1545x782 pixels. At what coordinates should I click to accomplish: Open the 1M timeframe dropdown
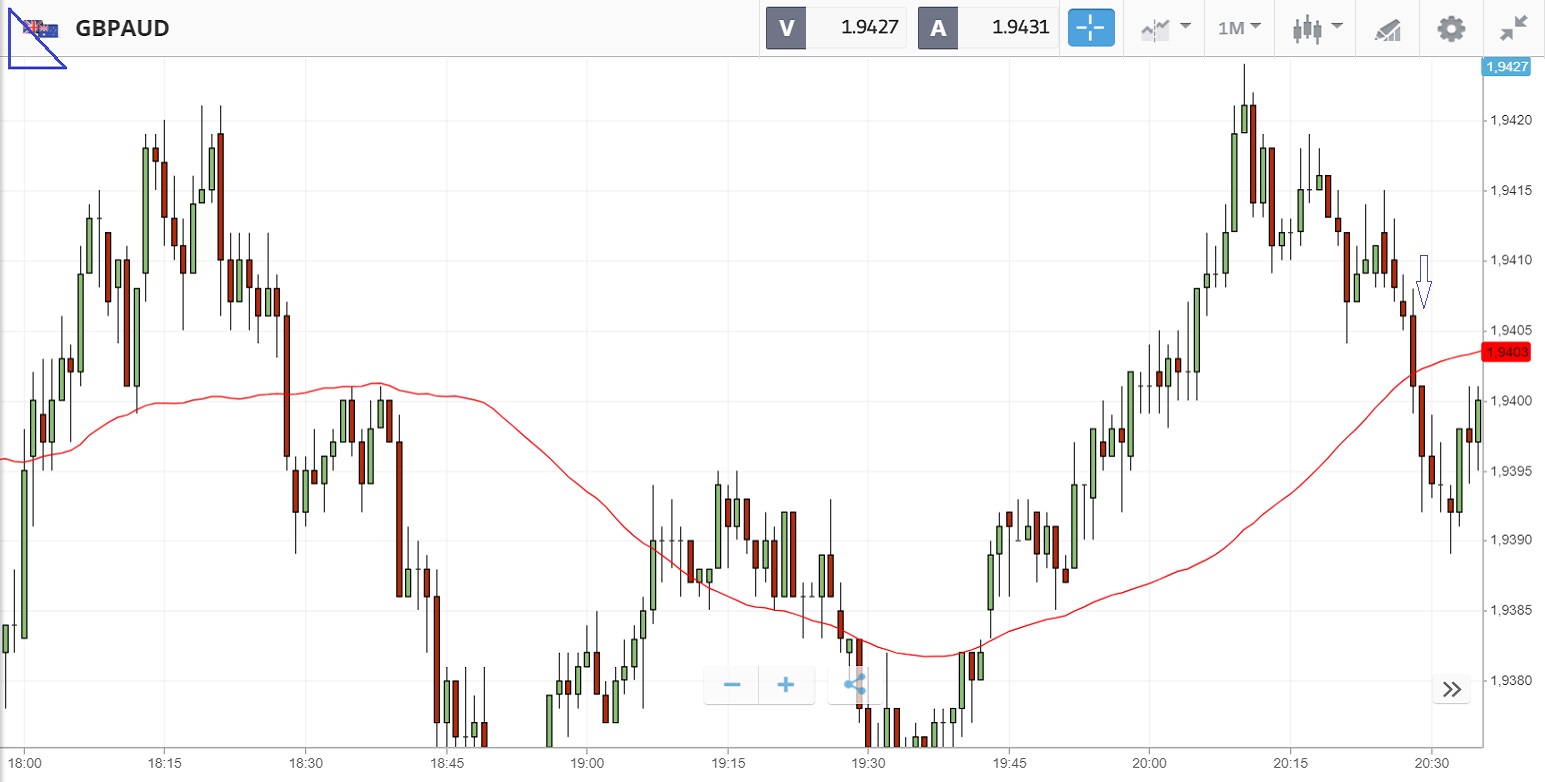(1239, 28)
